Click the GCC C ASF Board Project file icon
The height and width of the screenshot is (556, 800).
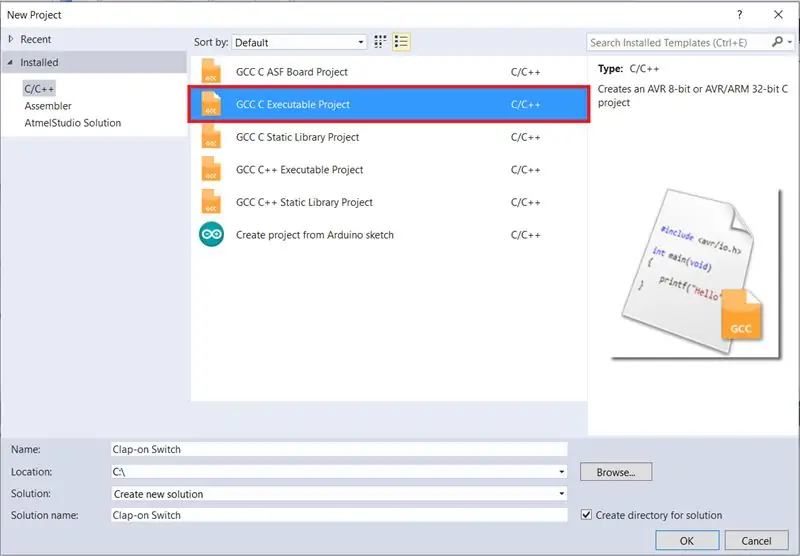(211, 71)
